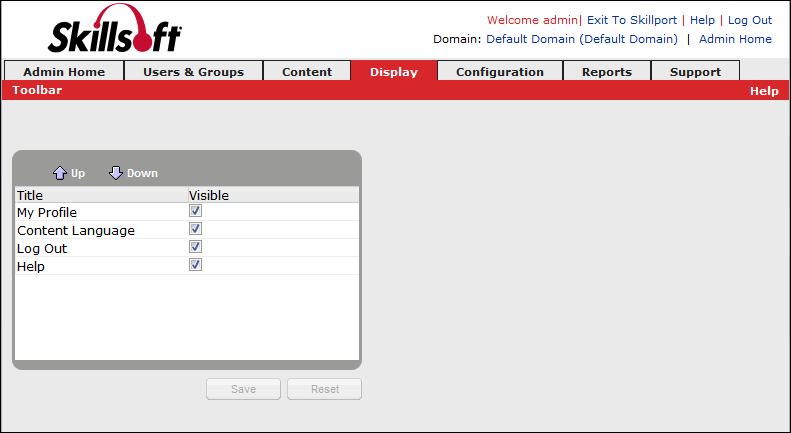This screenshot has height=433, width=791.
Task: Click the Log Out header link
Action: click(x=750, y=20)
